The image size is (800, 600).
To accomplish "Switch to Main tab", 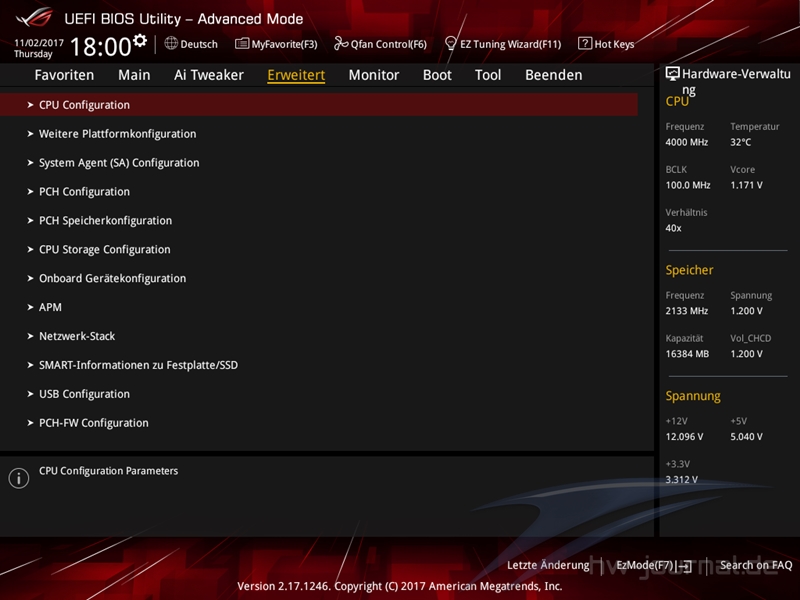I will [134, 75].
